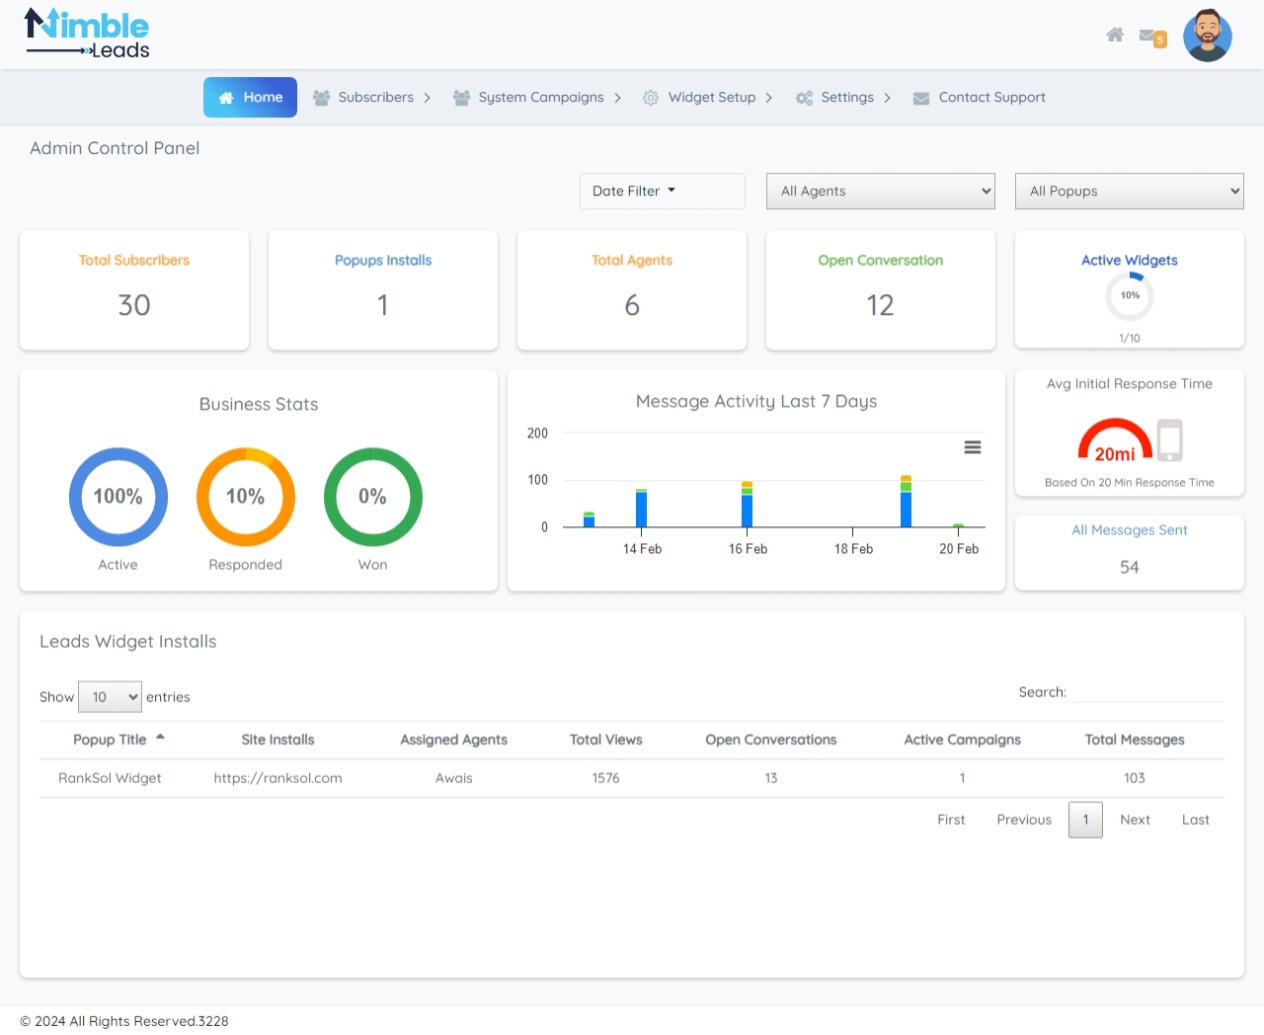Go to Next page of table
1264x1035 pixels.
(x=1134, y=820)
